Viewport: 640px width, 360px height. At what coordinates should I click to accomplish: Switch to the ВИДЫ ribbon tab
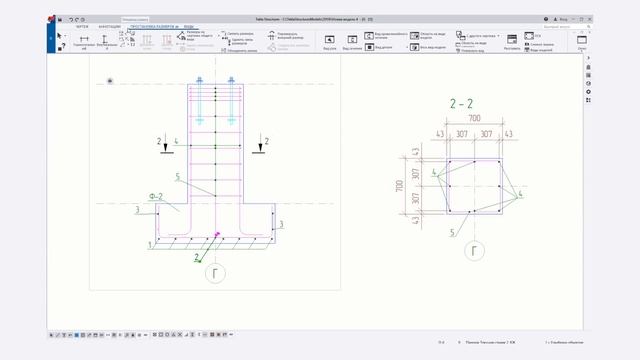tap(189, 27)
